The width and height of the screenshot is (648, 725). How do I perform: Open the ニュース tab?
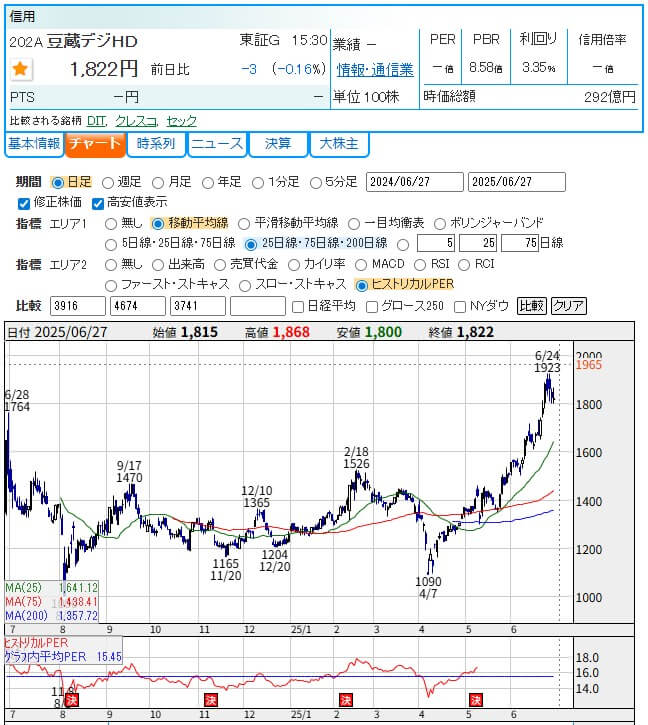coord(217,144)
